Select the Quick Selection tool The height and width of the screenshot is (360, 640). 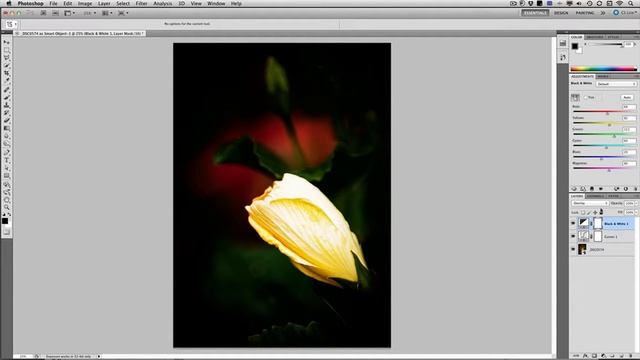coord(7,66)
